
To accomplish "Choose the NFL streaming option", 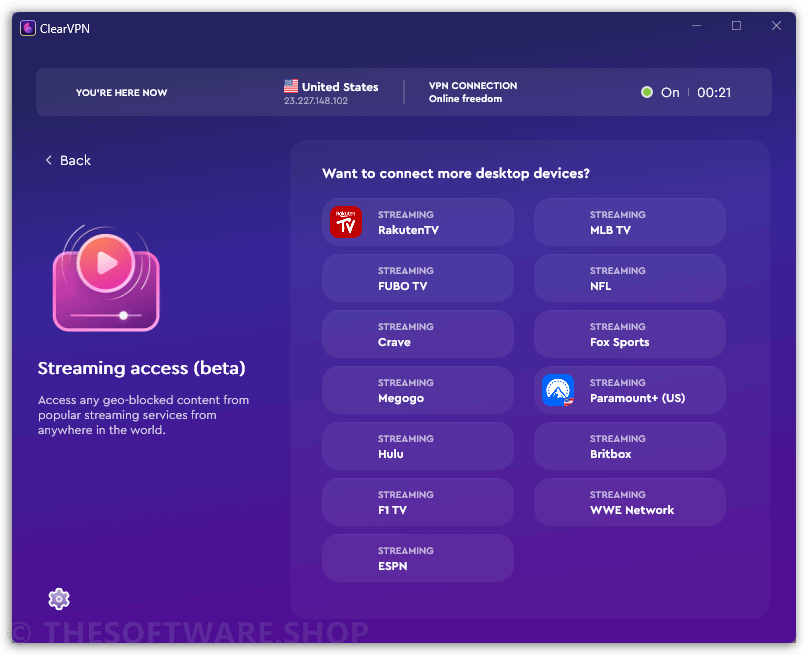I will (630, 278).
